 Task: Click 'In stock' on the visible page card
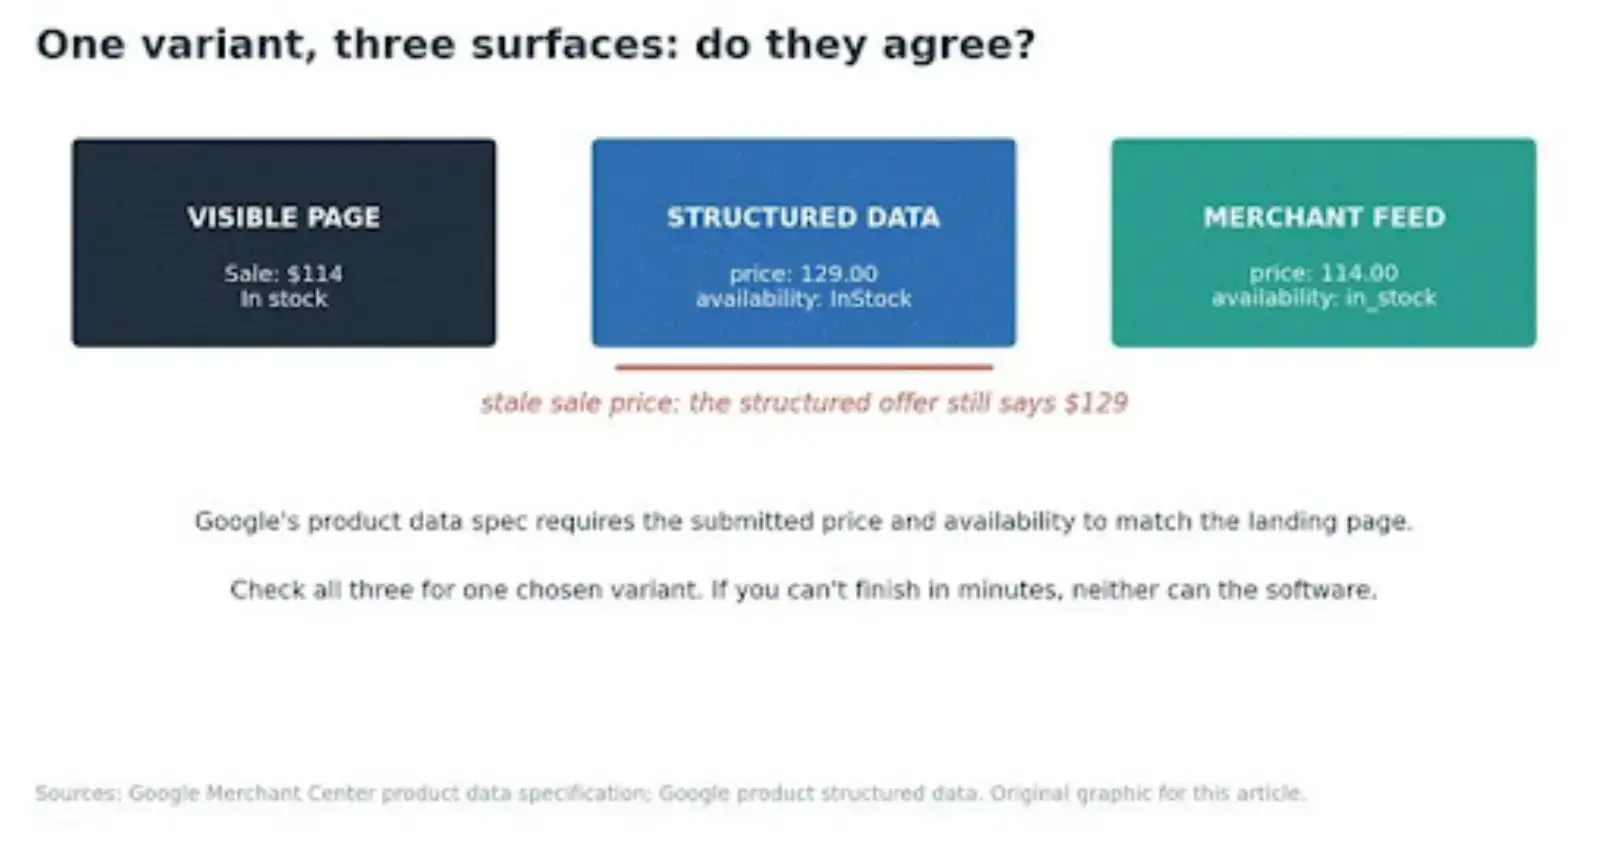(x=283, y=299)
